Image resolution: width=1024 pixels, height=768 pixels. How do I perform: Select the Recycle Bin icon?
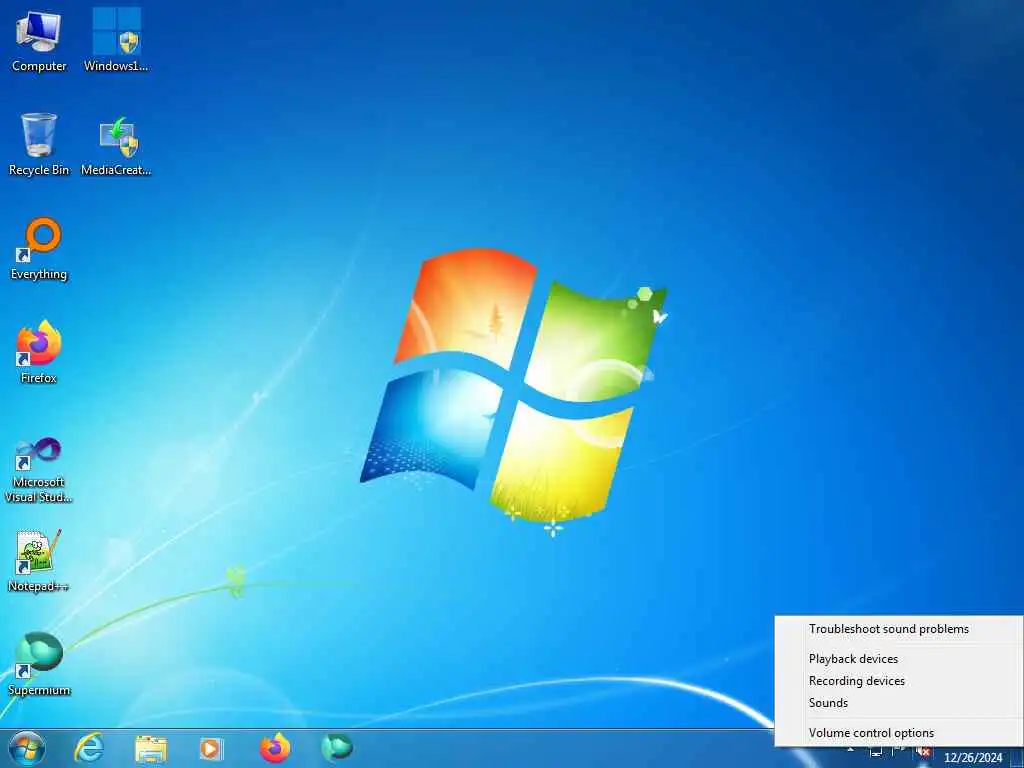point(39,145)
